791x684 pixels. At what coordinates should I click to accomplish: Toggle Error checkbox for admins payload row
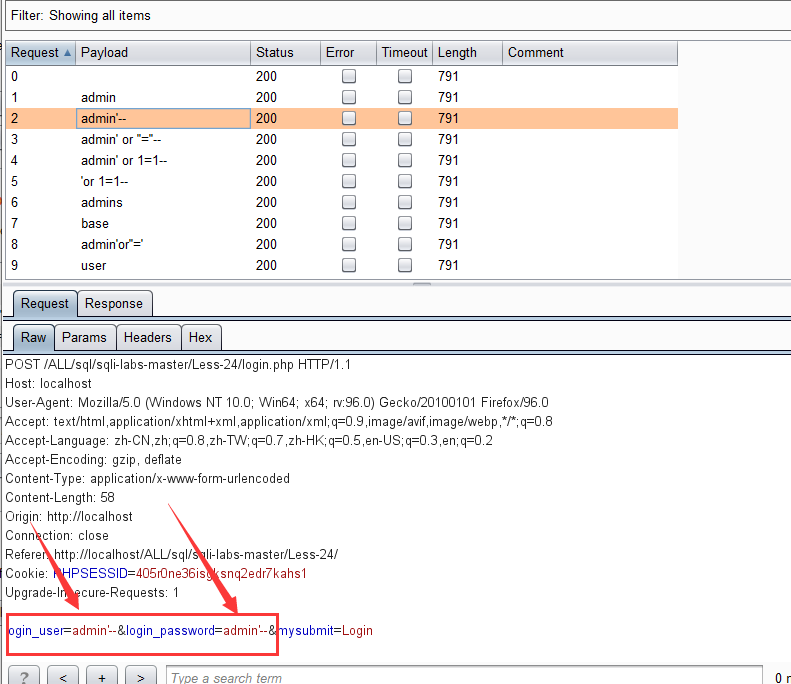click(349, 202)
